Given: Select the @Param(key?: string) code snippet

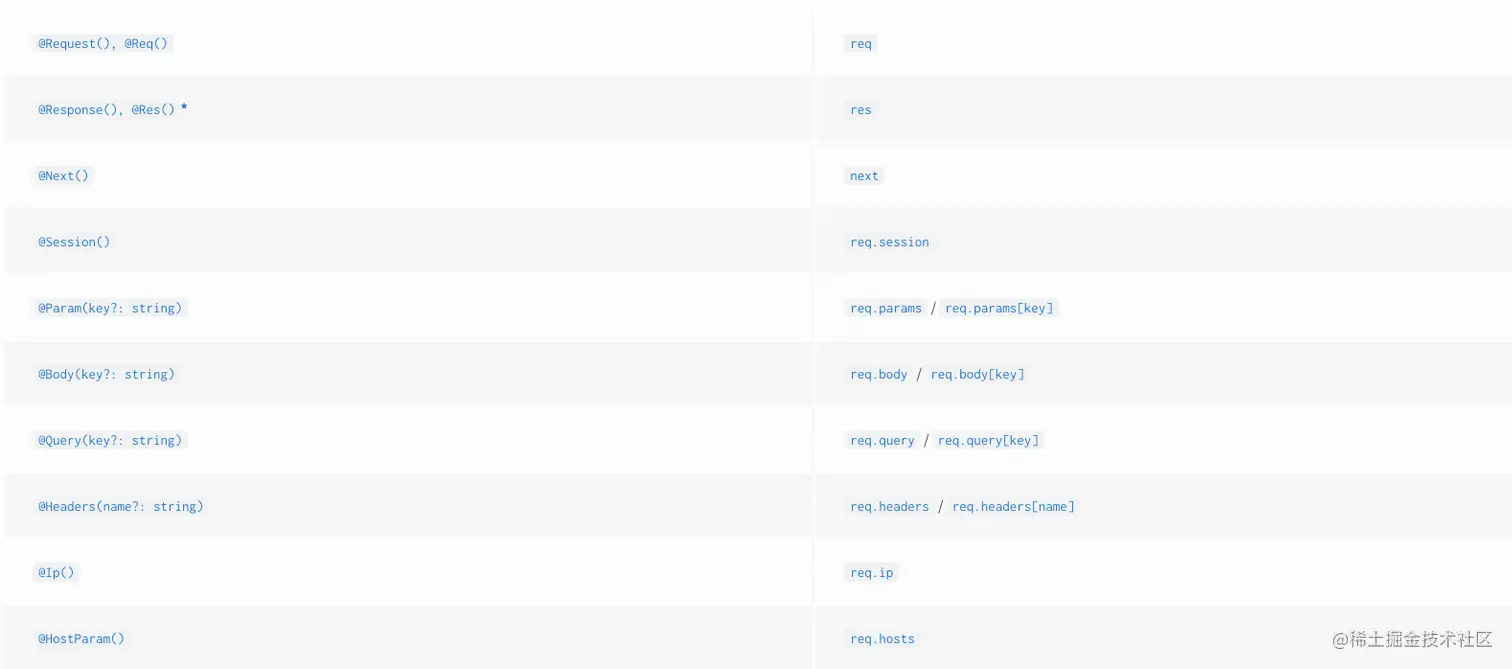Looking at the screenshot, I should click(x=110, y=308).
